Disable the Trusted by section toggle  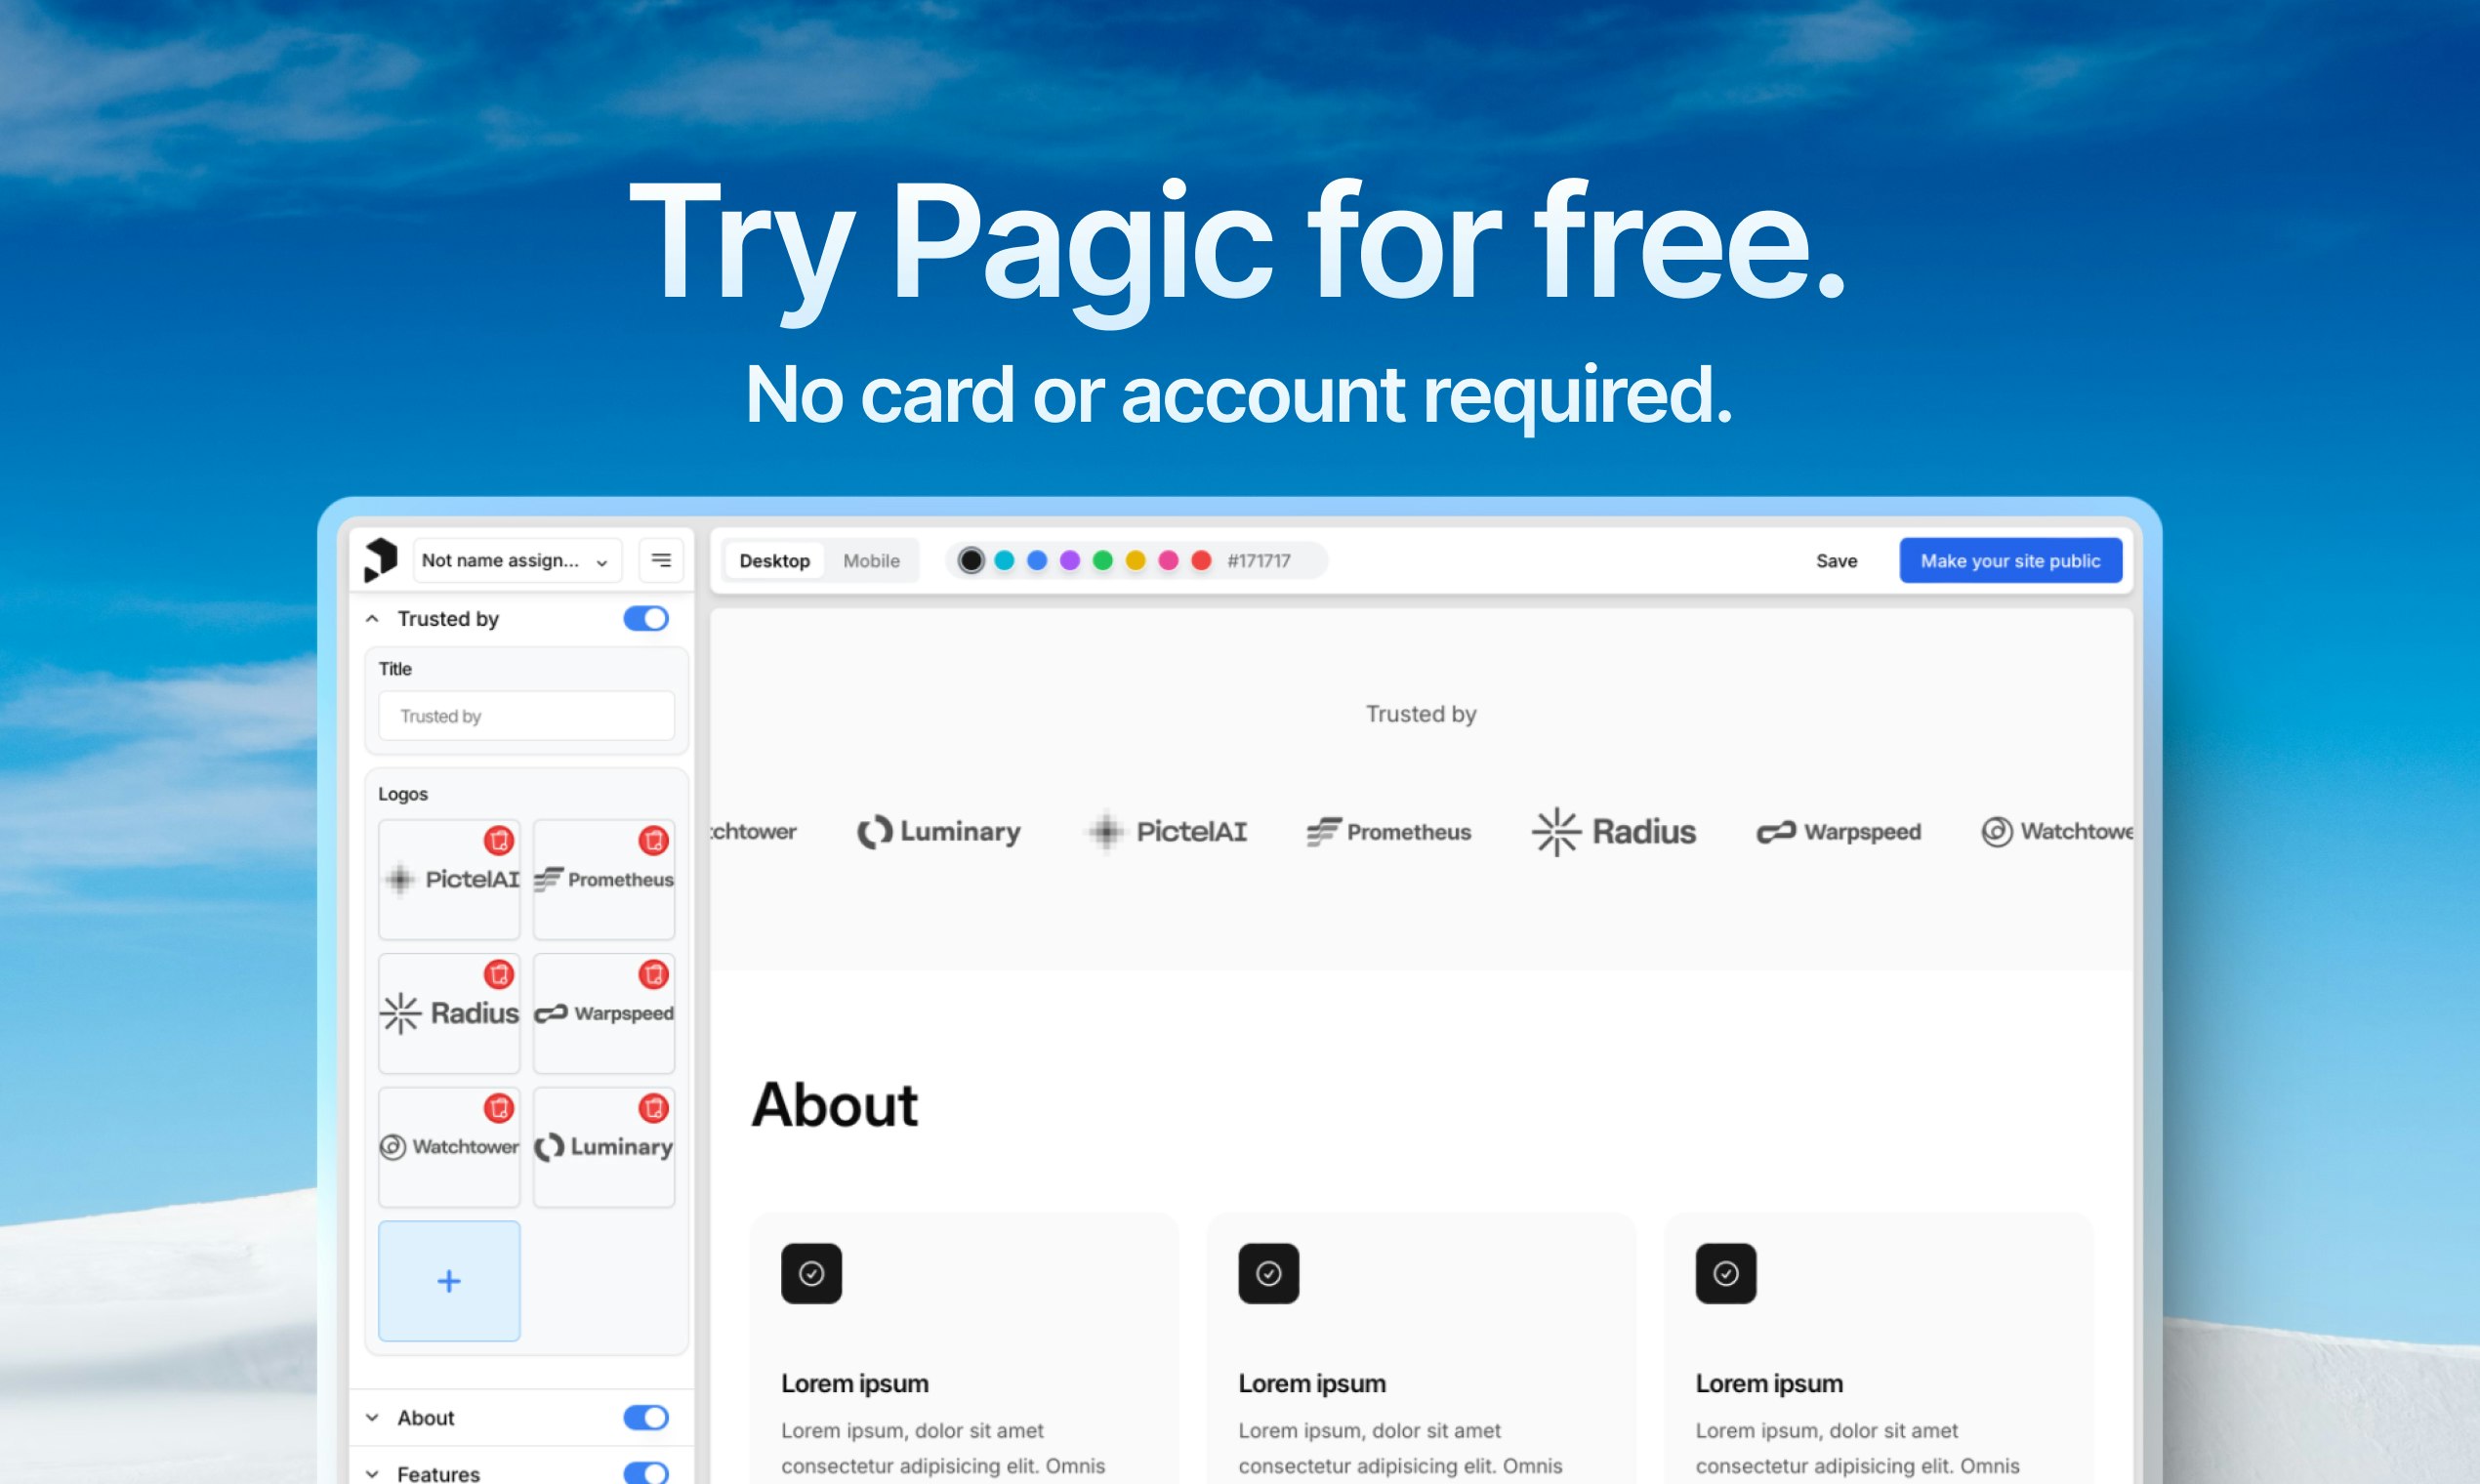[x=645, y=618]
